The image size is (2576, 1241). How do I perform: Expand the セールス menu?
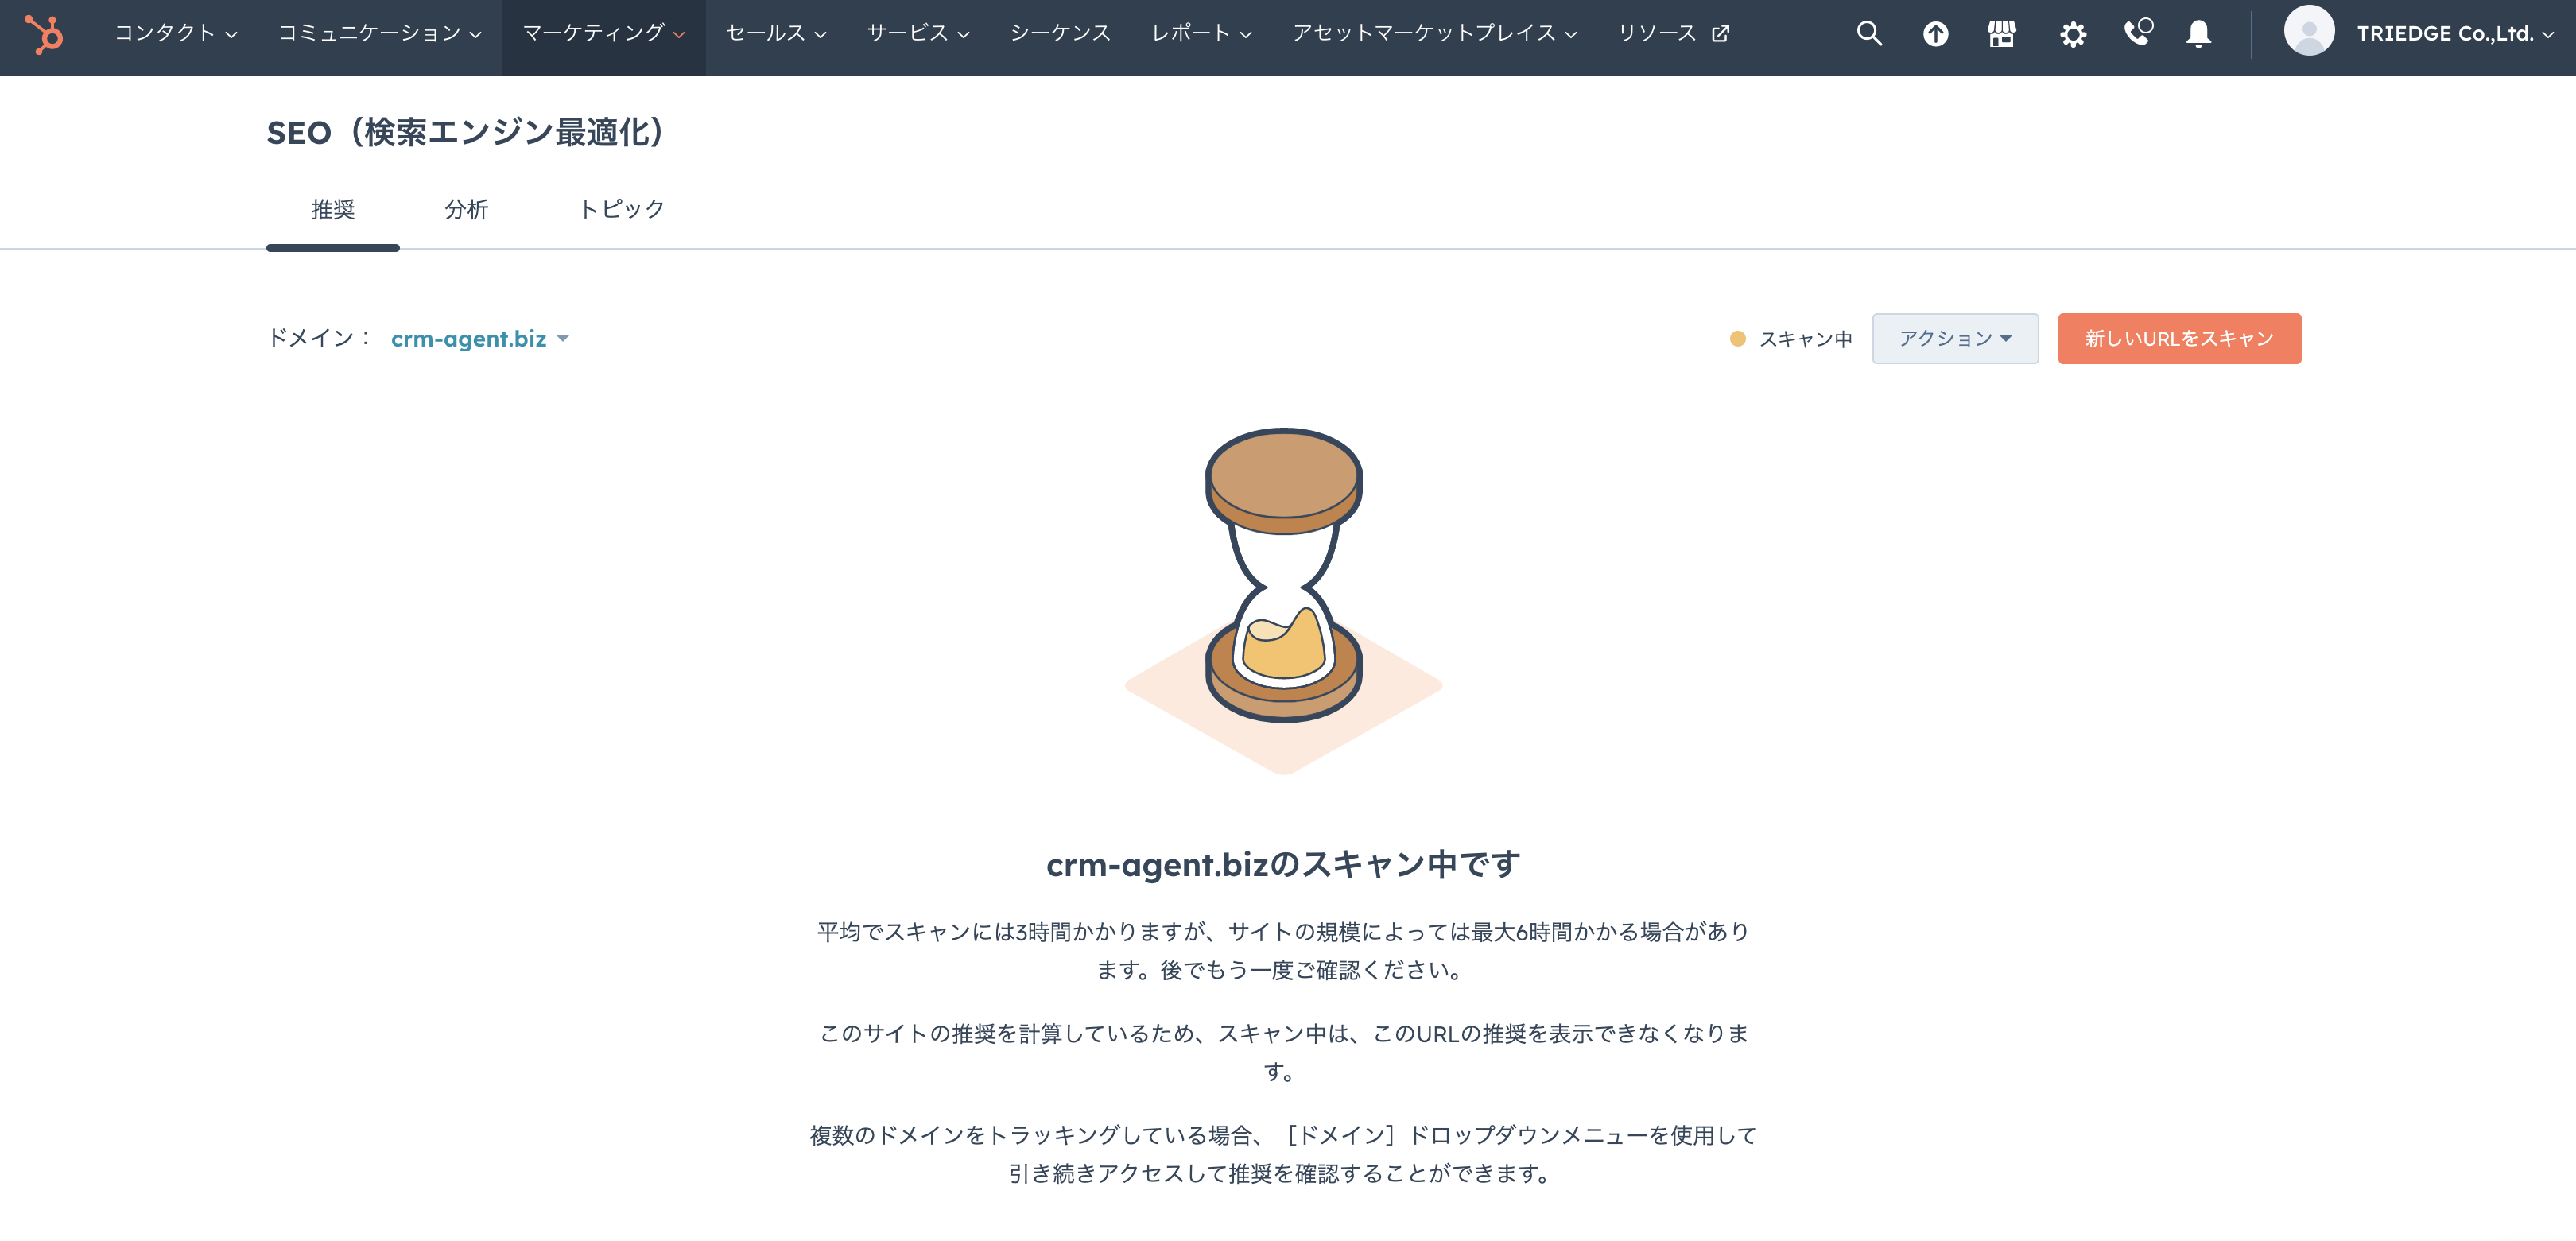point(776,34)
